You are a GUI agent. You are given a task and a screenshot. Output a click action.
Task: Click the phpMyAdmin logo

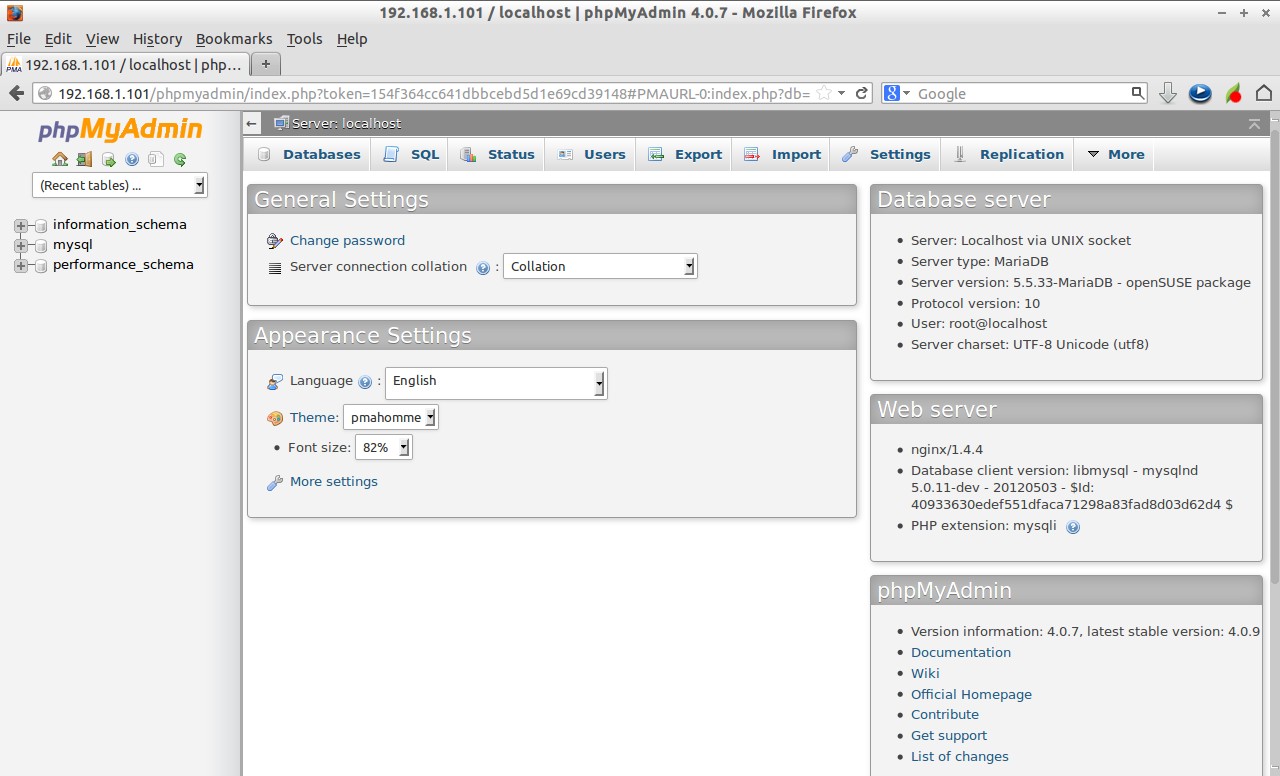[x=120, y=130]
